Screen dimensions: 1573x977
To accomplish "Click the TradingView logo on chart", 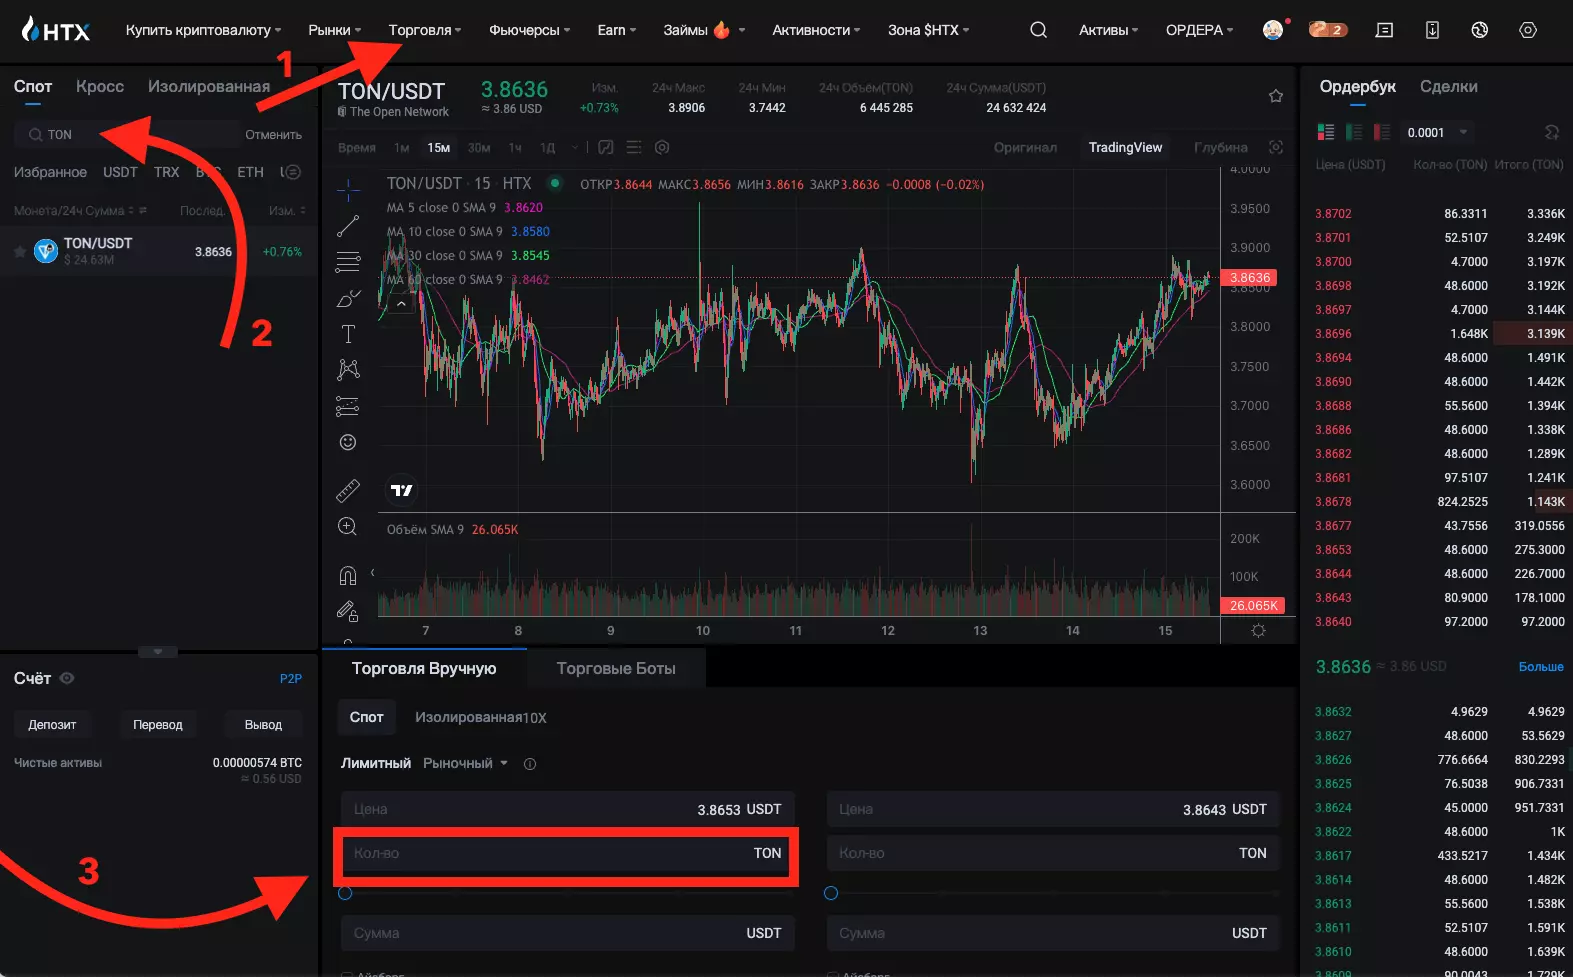I will [401, 490].
